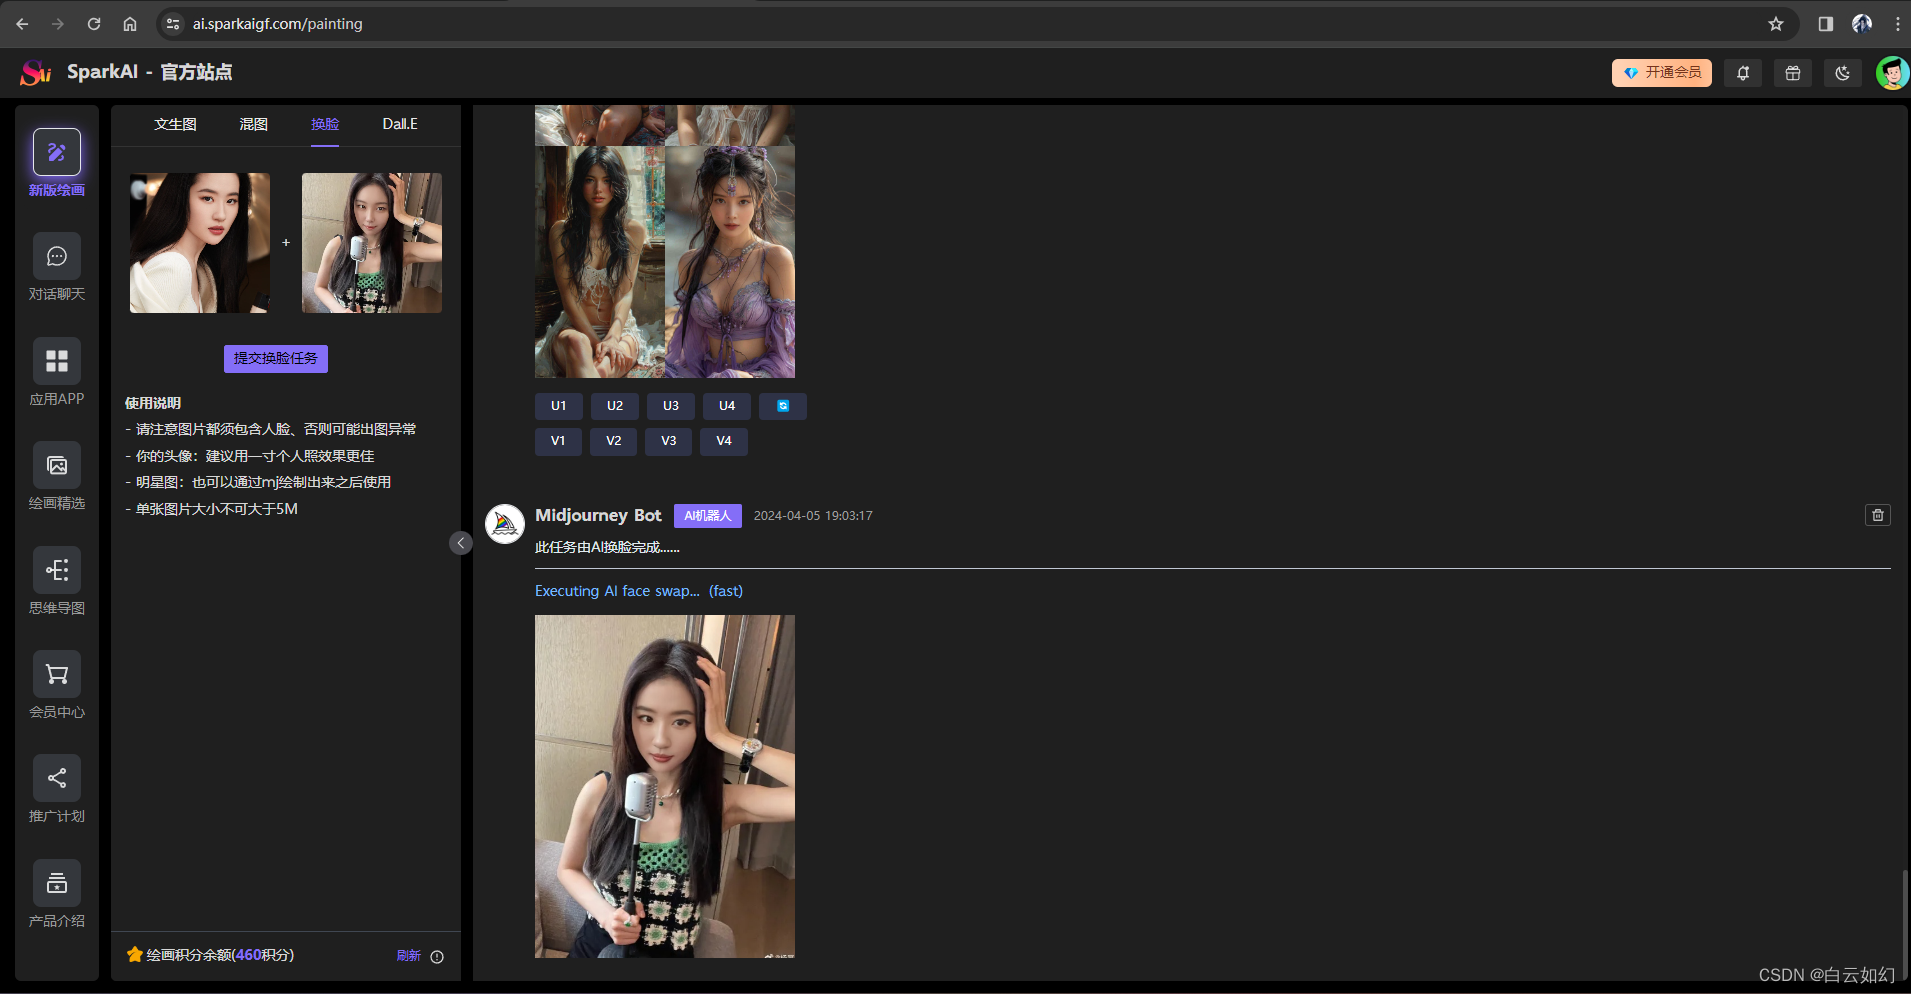Toggle dark mode with the moon icon
The width and height of the screenshot is (1911, 994).
click(x=1843, y=73)
